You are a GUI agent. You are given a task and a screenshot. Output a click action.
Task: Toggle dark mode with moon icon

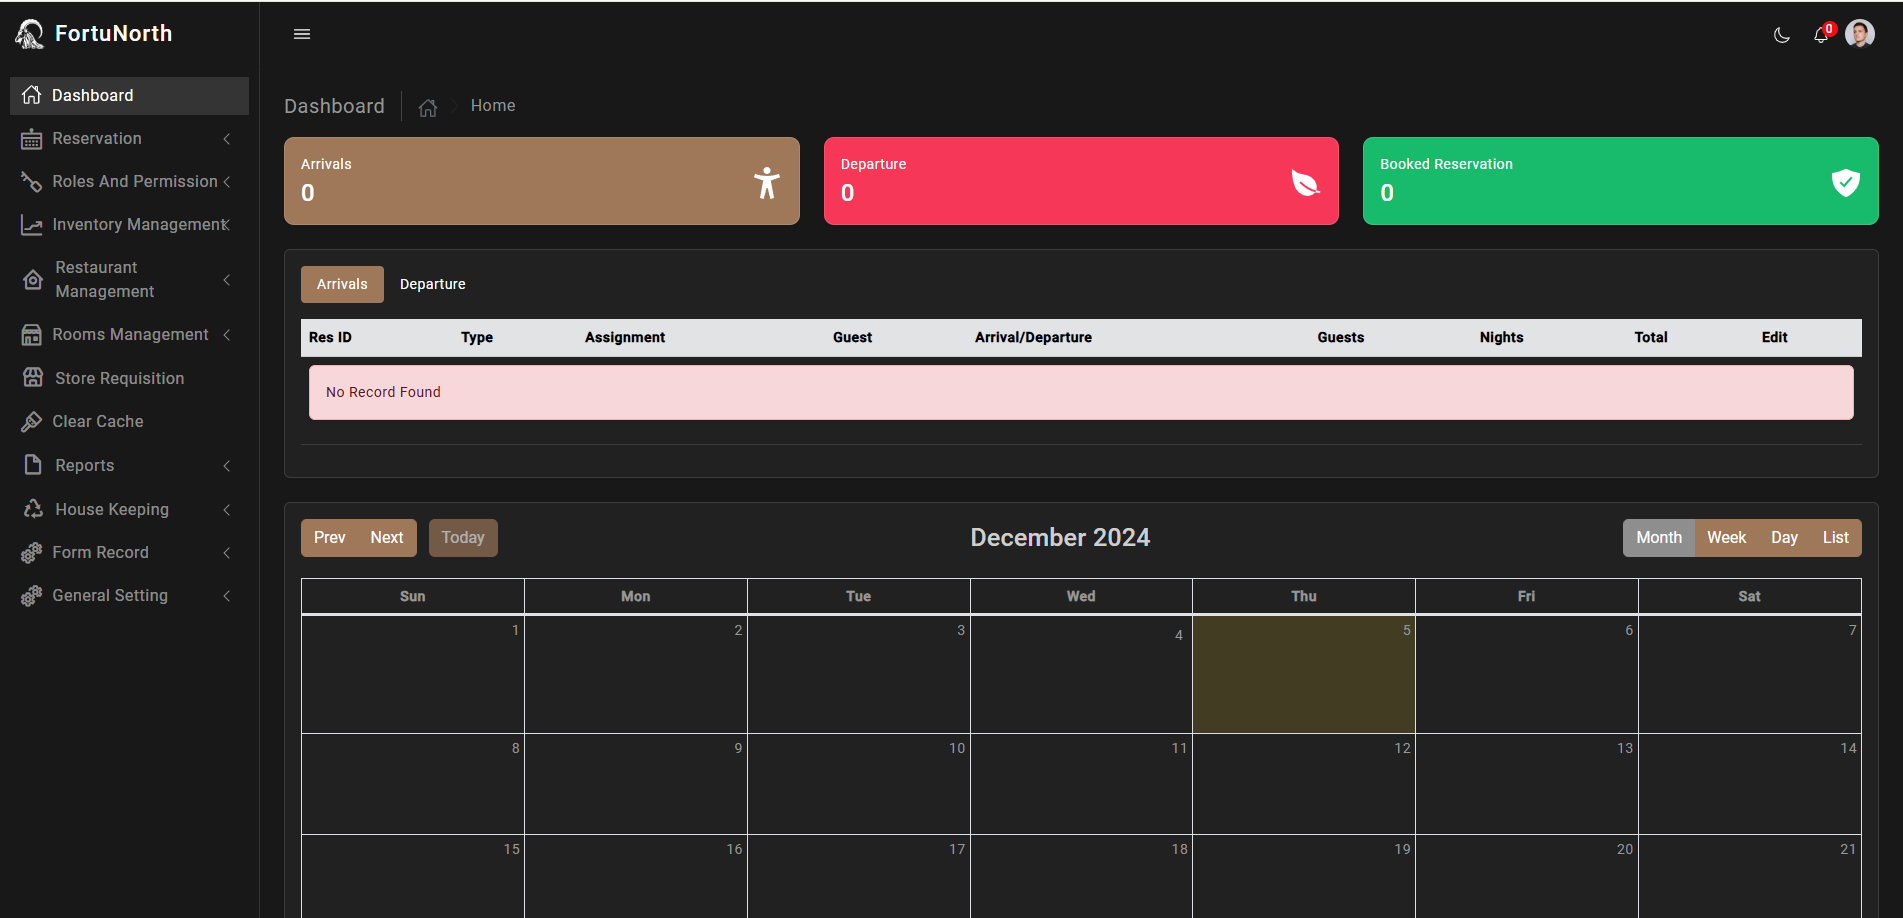[x=1782, y=35]
